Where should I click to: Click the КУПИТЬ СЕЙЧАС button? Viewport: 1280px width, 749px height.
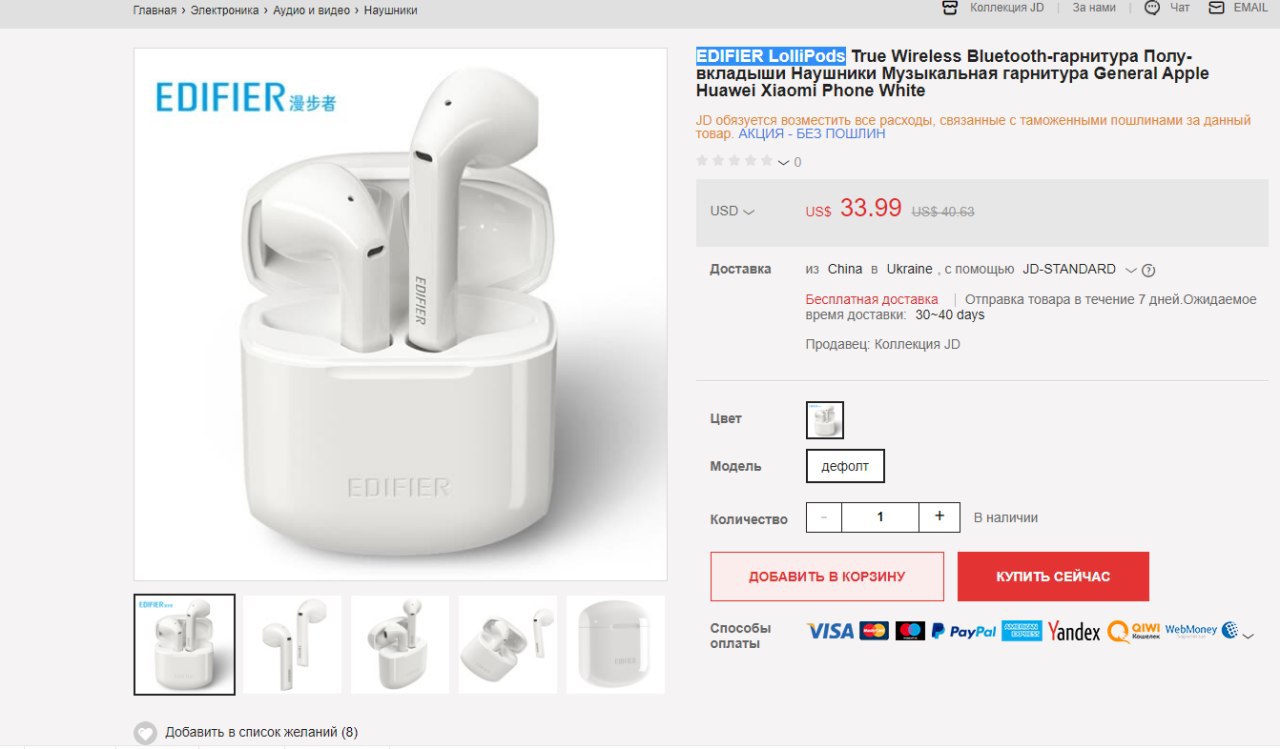1053,577
